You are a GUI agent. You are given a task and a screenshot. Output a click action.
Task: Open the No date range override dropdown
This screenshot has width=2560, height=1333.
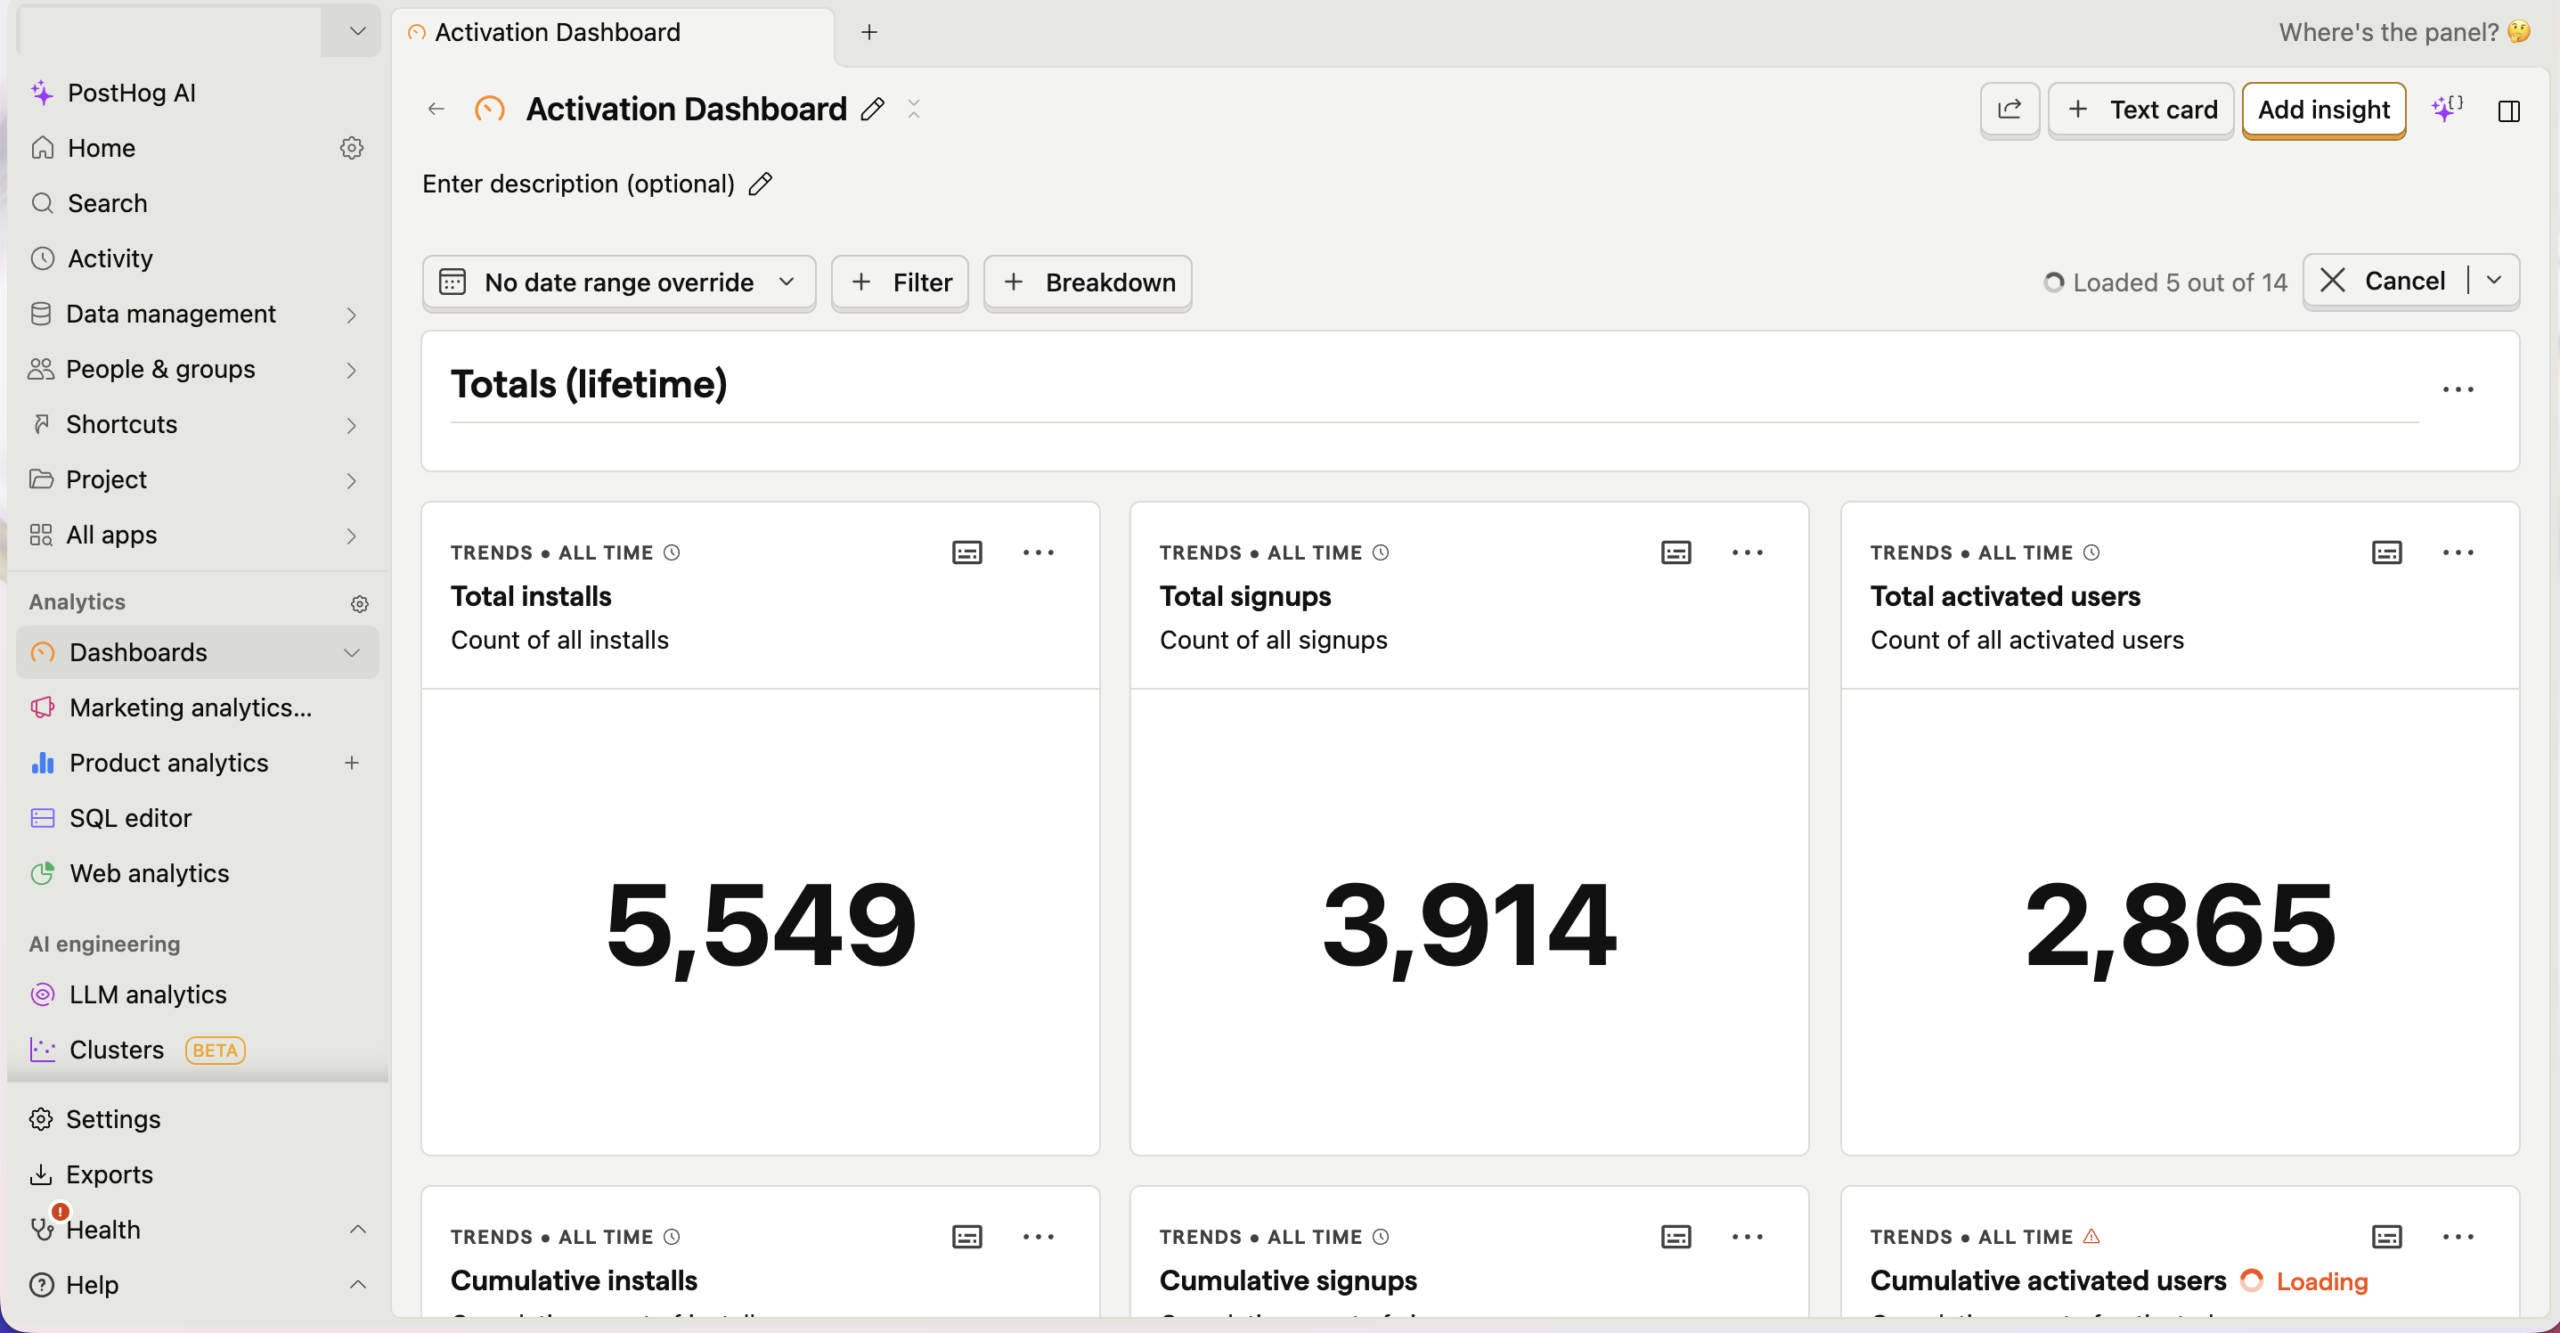click(619, 283)
